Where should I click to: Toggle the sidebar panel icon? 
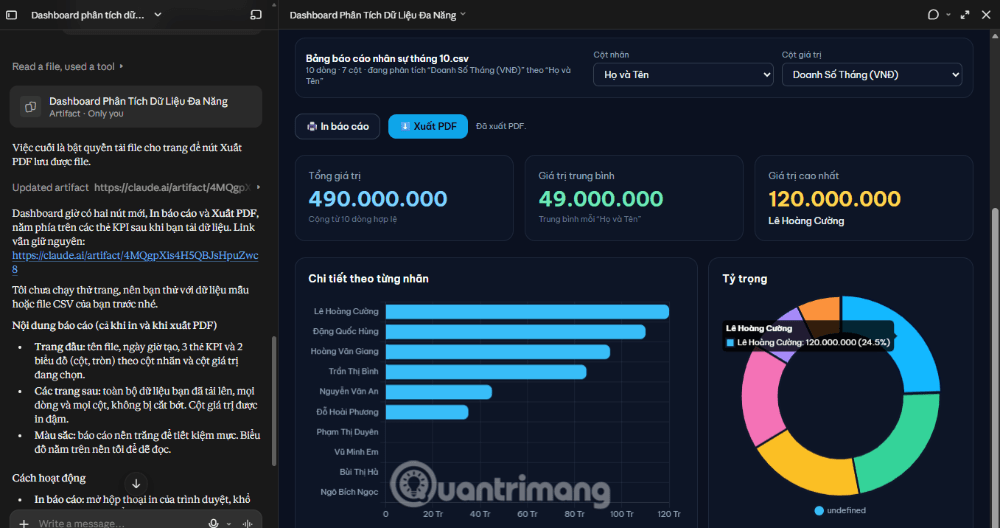(x=11, y=15)
